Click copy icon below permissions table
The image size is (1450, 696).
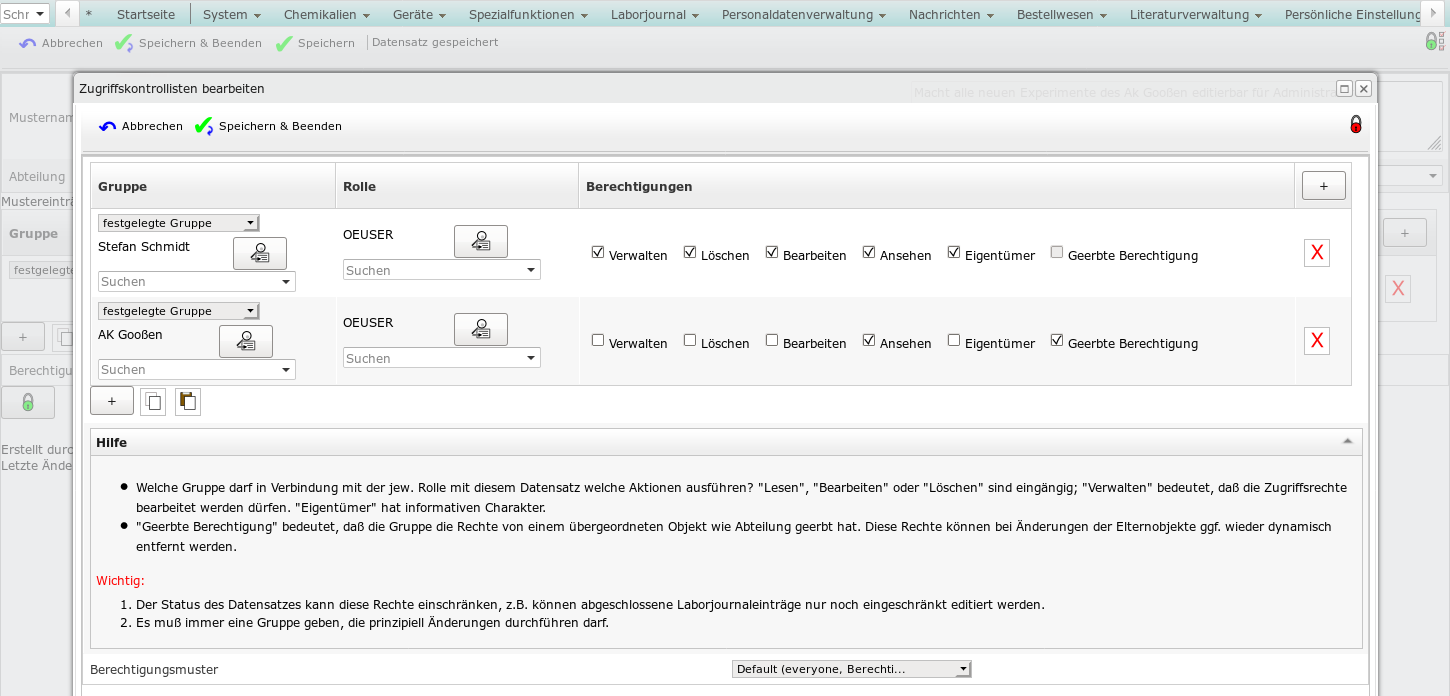click(153, 402)
